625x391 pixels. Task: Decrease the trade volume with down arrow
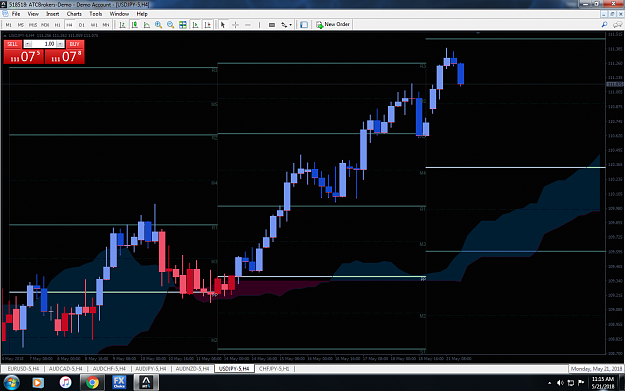[x=28, y=44]
